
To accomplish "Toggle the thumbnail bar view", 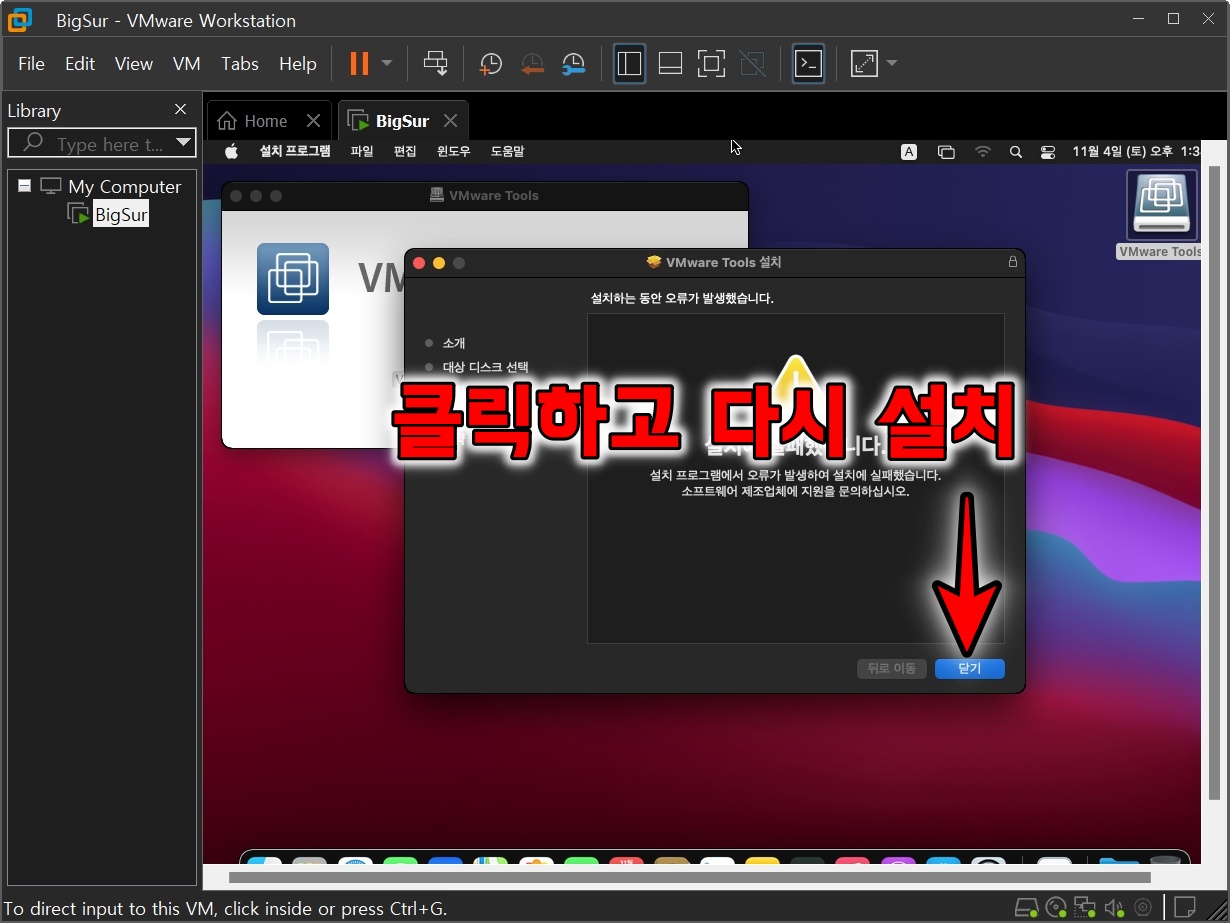I will point(670,64).
